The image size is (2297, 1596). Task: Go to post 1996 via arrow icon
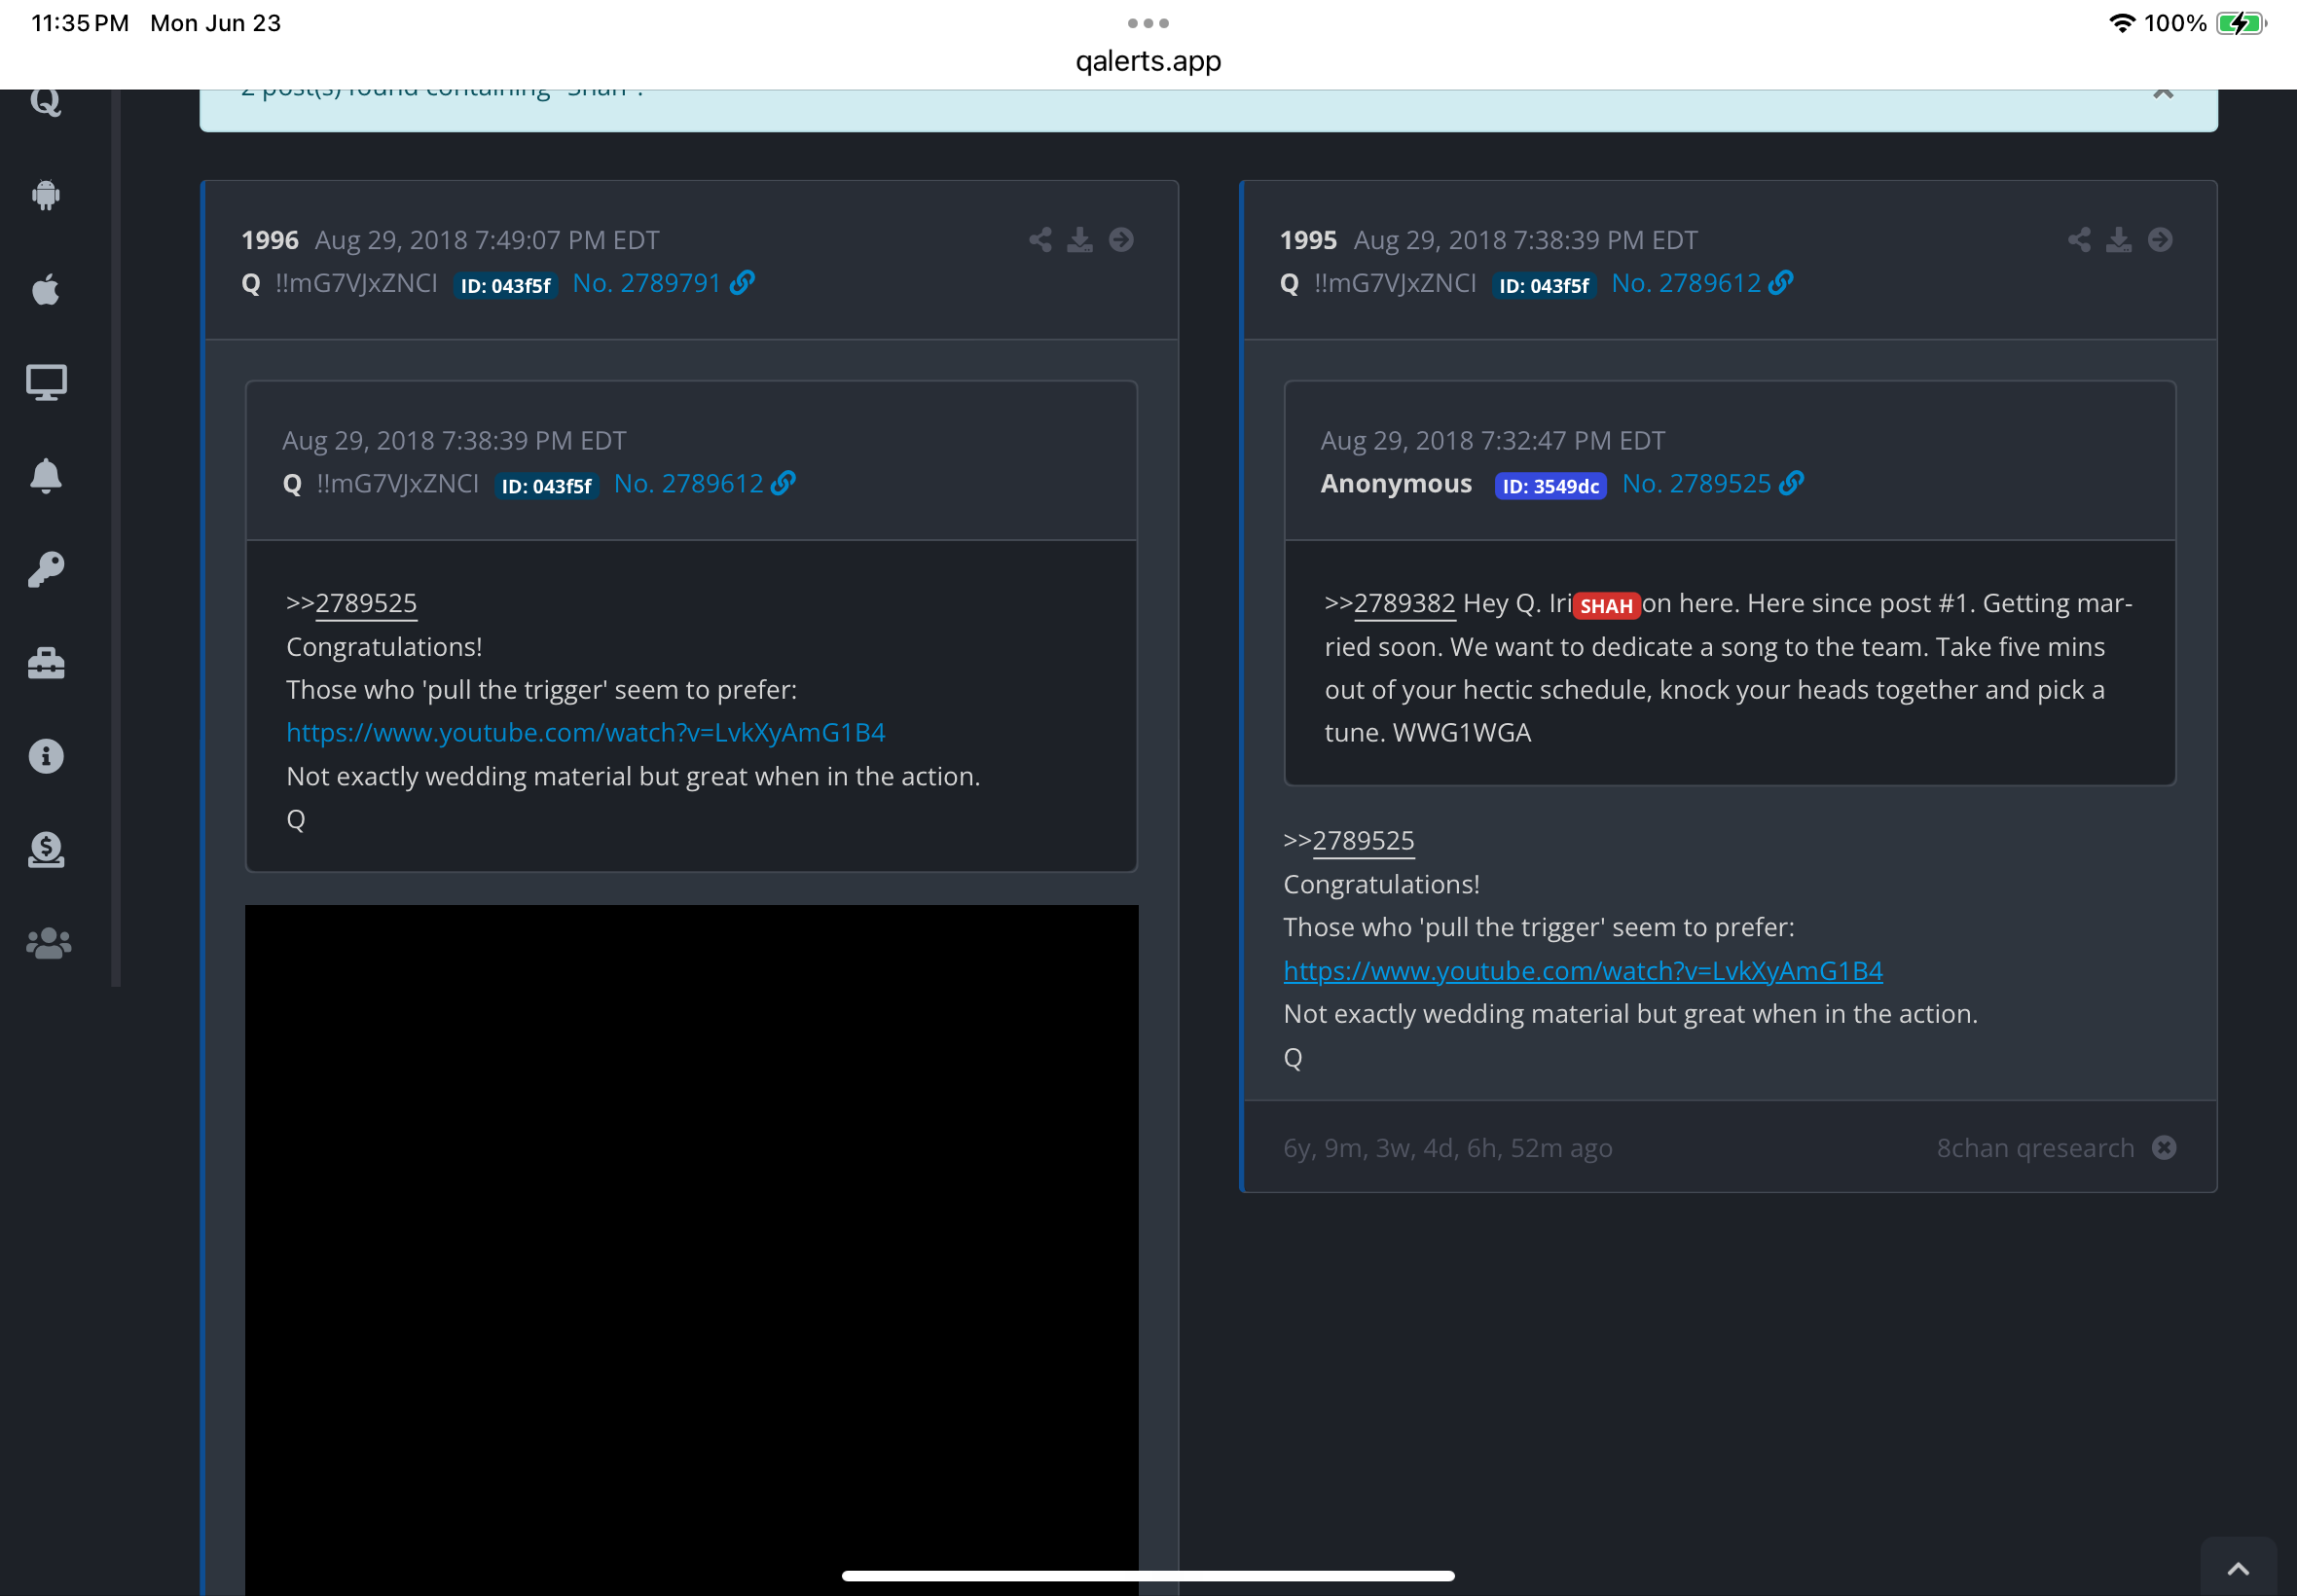point(1121,240)
